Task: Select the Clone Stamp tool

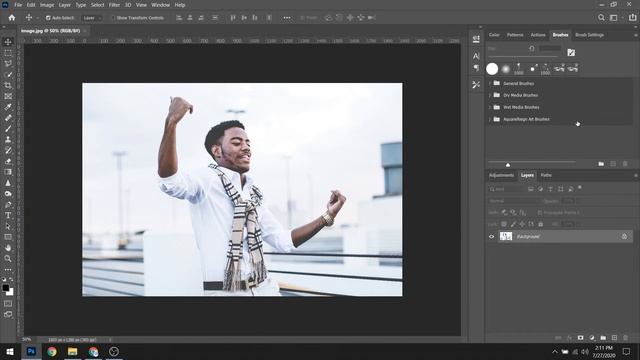Action: 8,140
